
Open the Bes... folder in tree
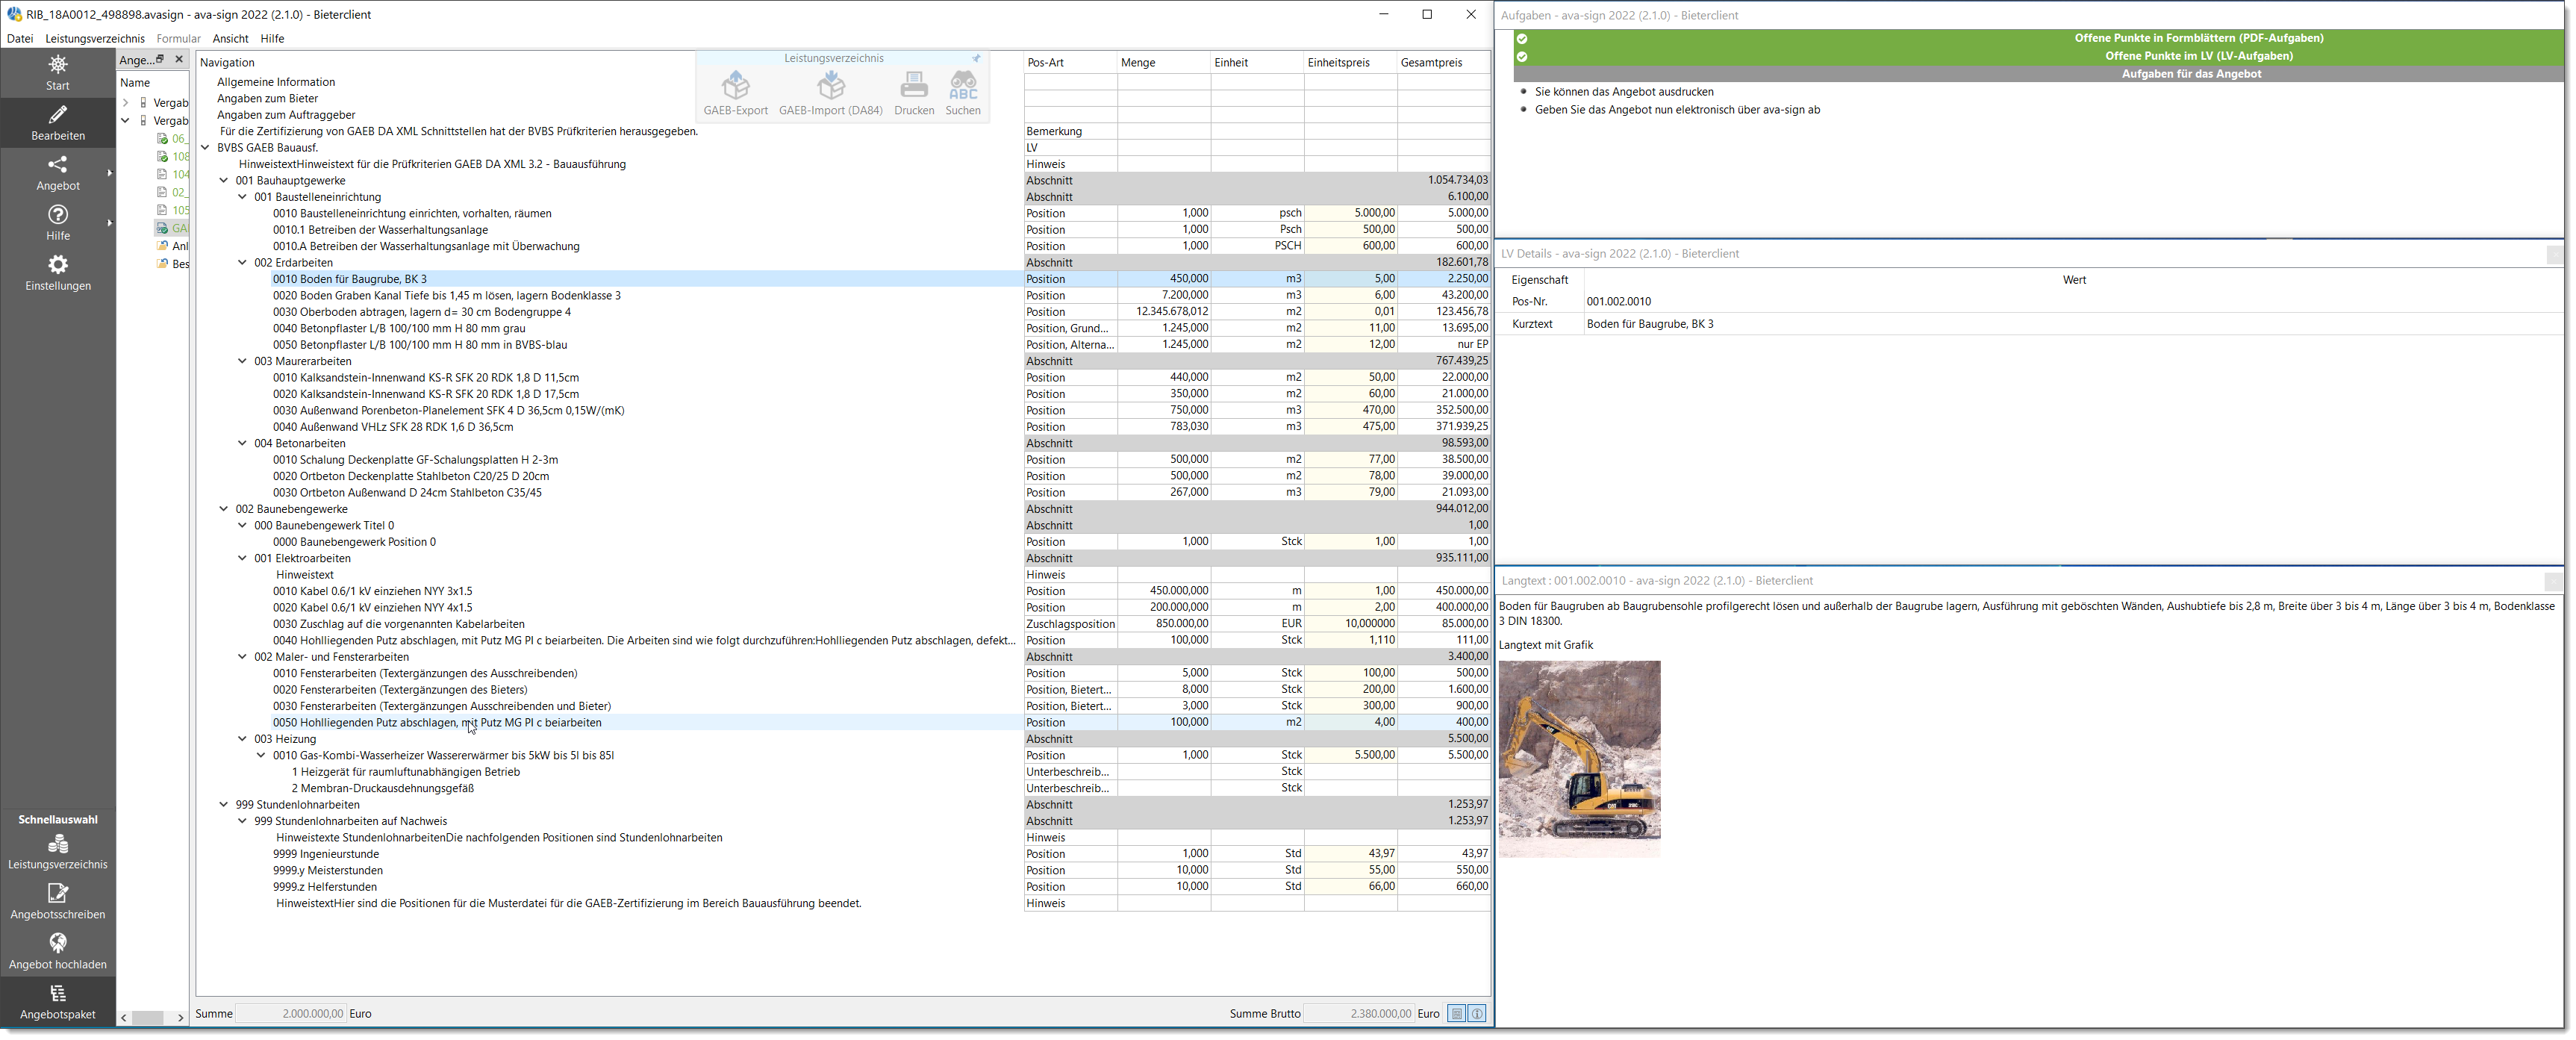tap(172, 265)
